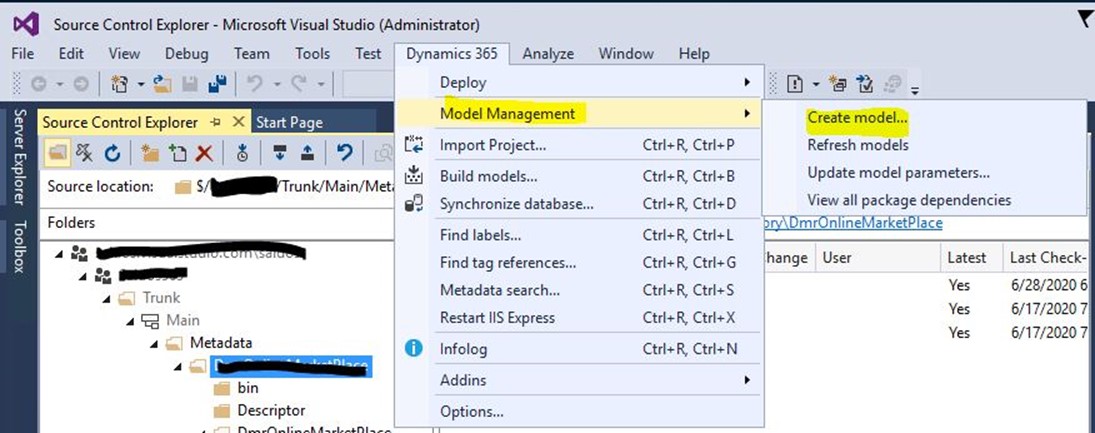Switch to the Start Page tab
This screenshot has width=1095, height=433.
[289, 122]
